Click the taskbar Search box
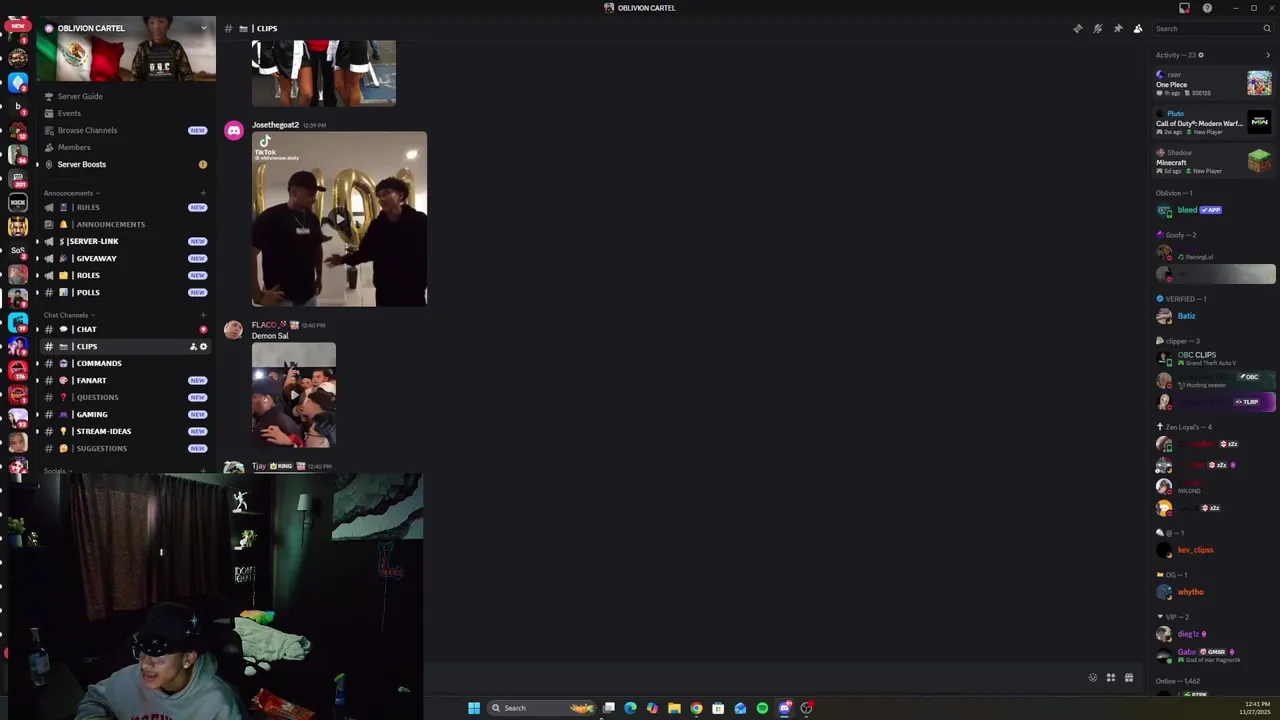 (542, 708)
